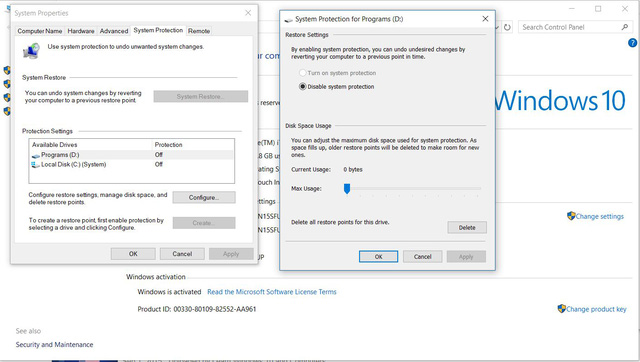Open Change settings link
The image size is (640, 362).
pos(600,216)
